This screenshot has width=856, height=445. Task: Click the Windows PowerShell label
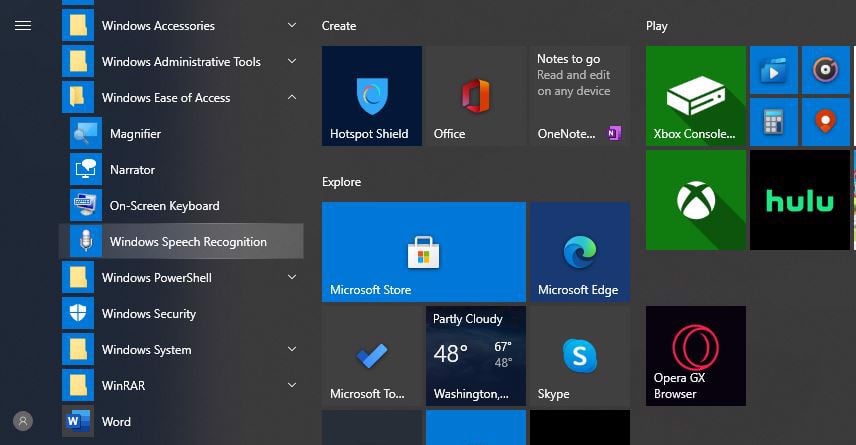click(x=157, y=278)
